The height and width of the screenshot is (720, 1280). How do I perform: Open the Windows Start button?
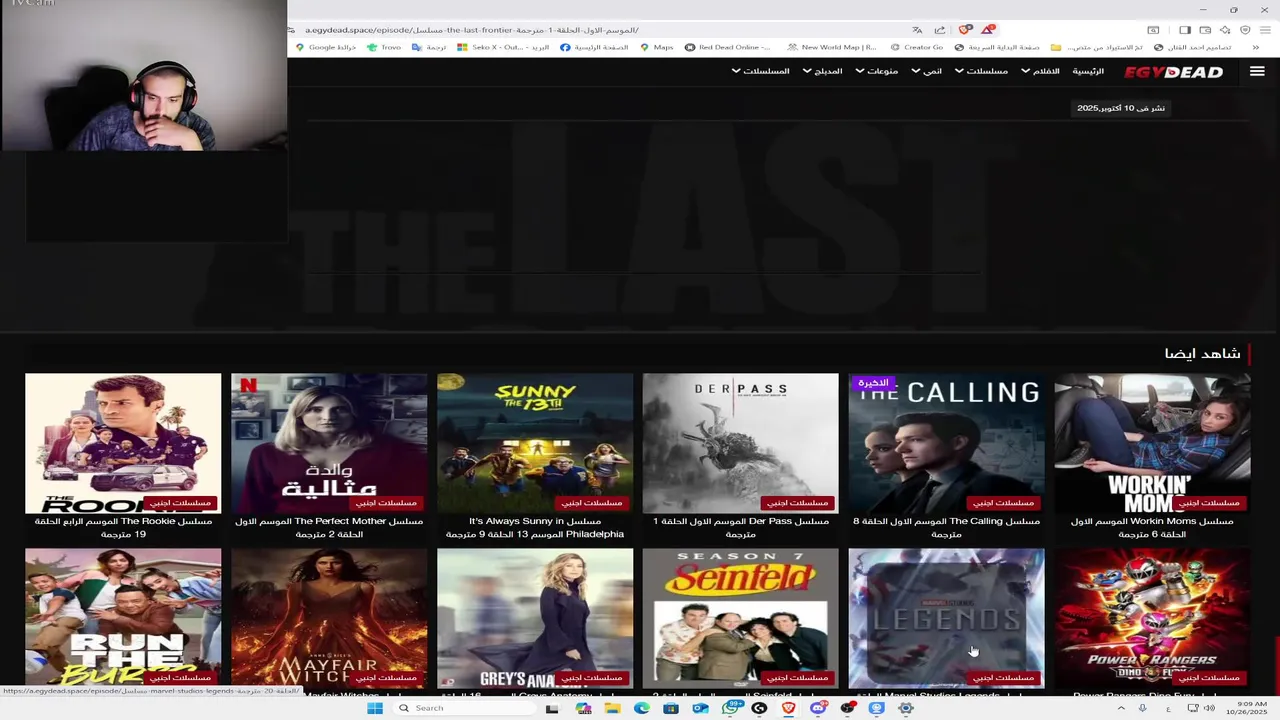click(375, 708)
